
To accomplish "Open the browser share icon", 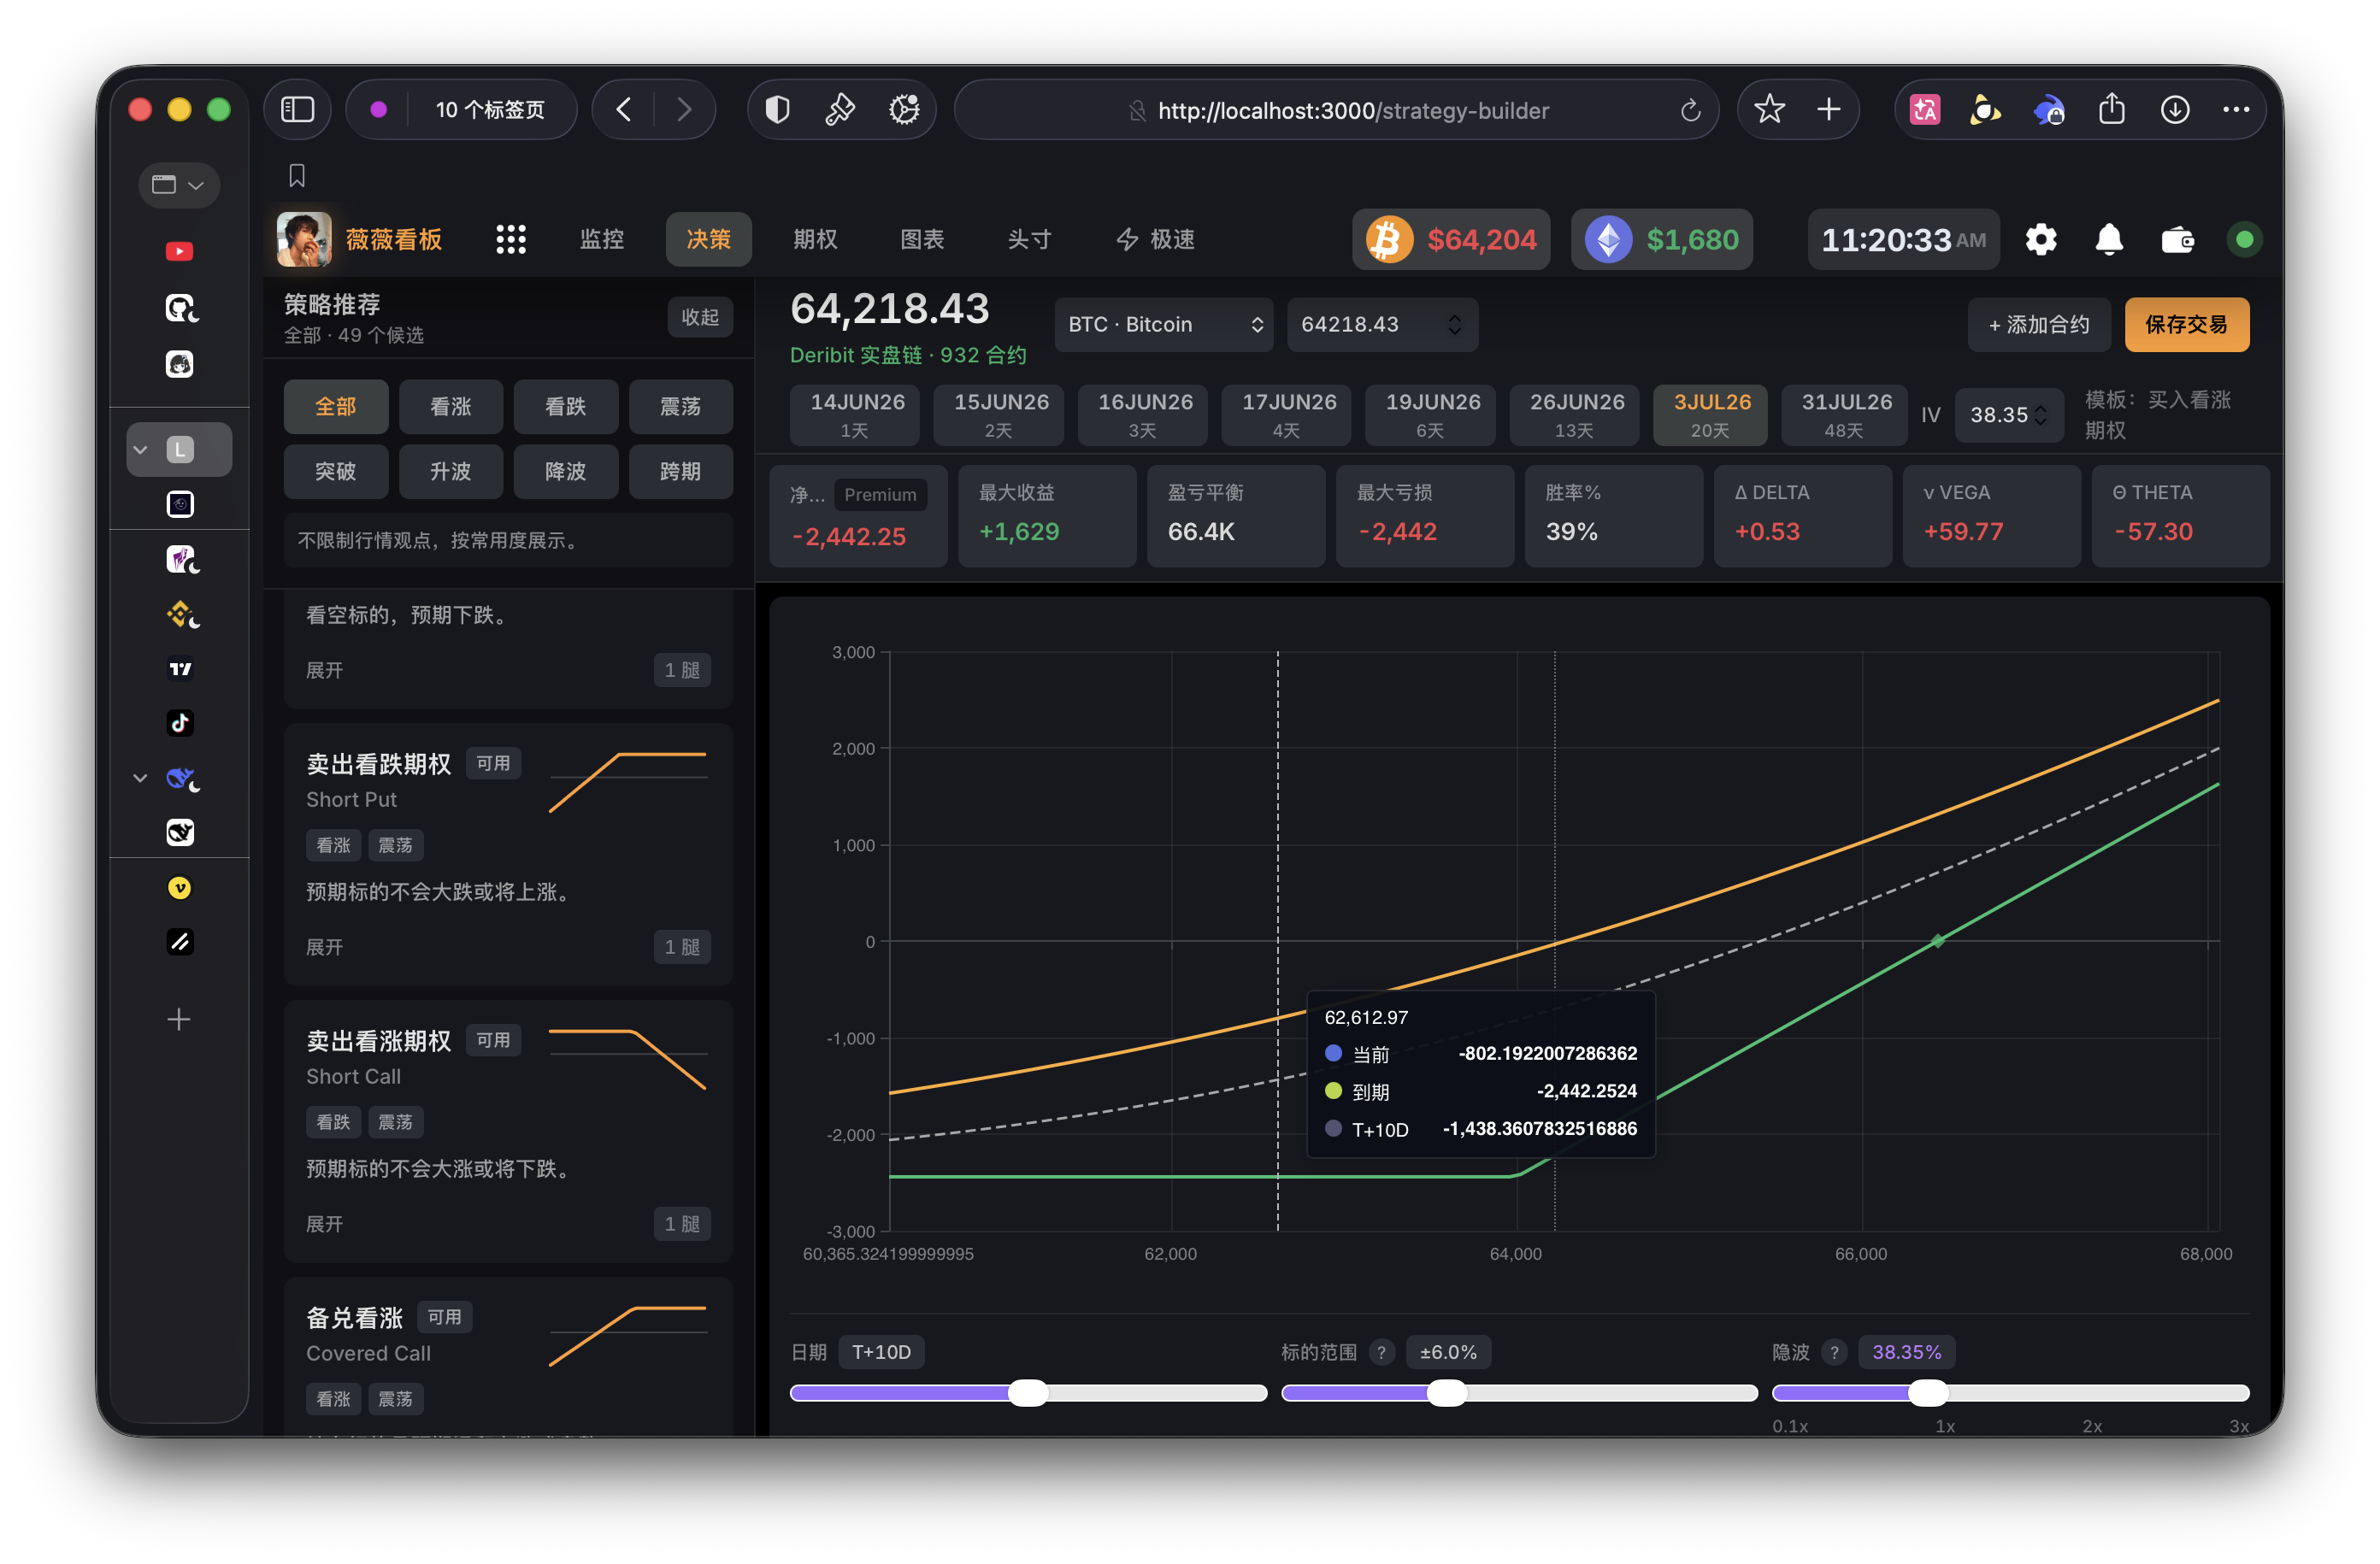I will [2111, 110].
